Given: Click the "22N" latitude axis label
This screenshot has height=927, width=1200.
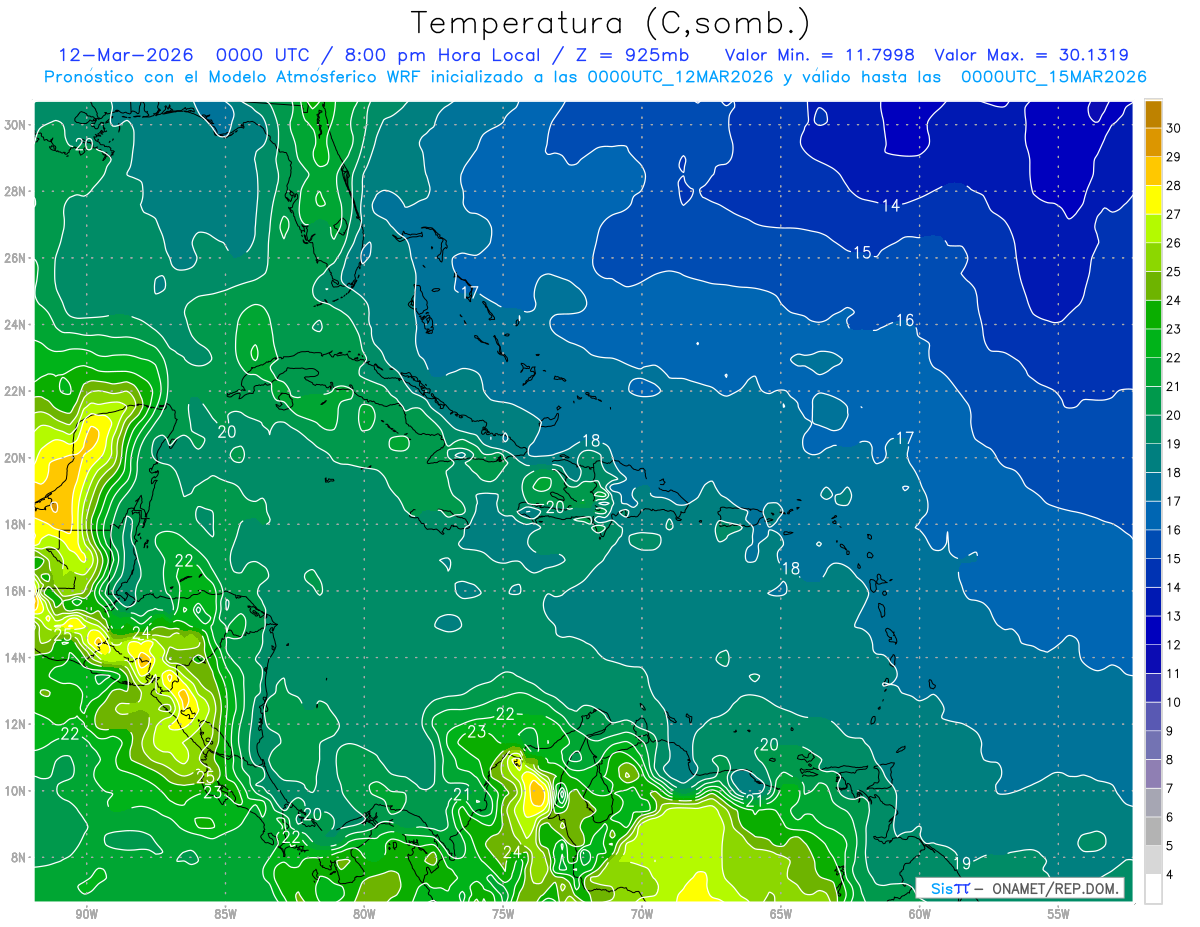Looking at the screenshot, I should pos(15,391).
